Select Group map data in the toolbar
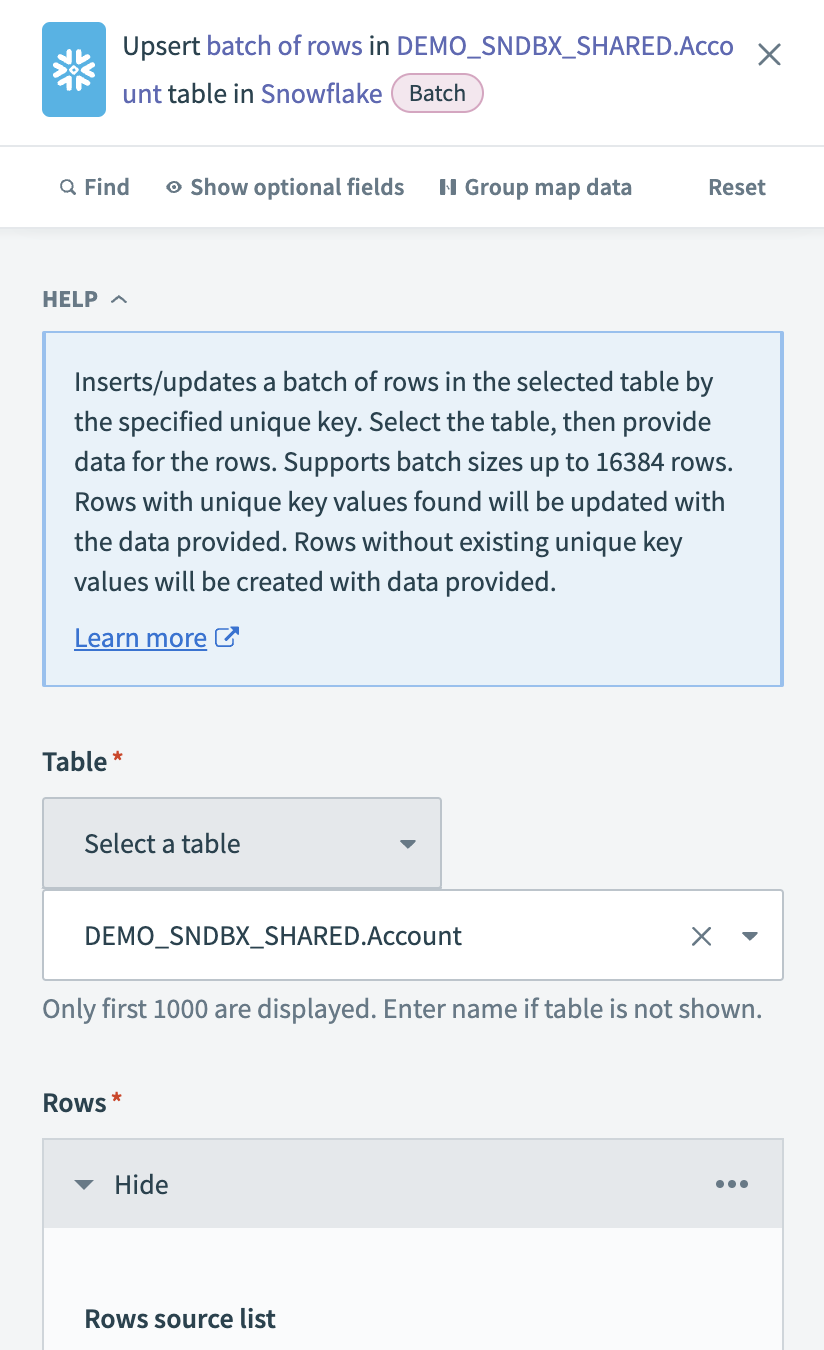 pos(537,187)
